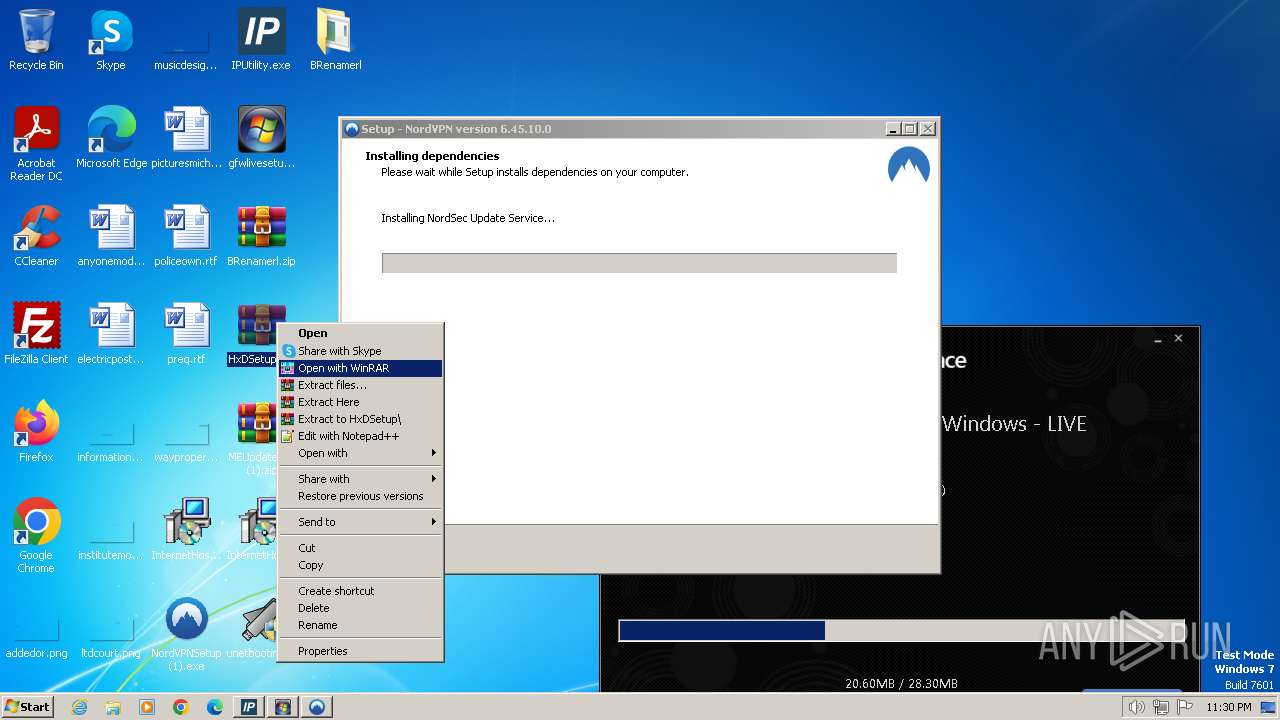This screenshot has height=720, width=1280.
Task: Select the picturesmich document icon
Action: point(186,138)
